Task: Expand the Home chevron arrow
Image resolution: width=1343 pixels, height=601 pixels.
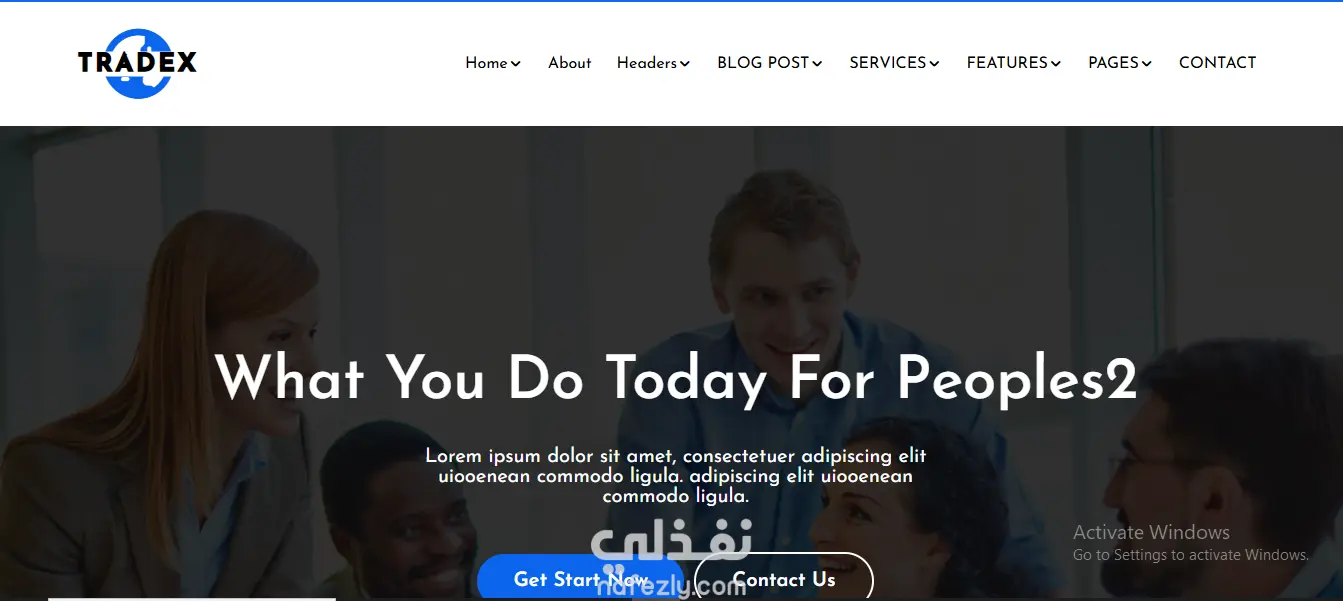Action: pyautogui.click(x=516, y=64)
